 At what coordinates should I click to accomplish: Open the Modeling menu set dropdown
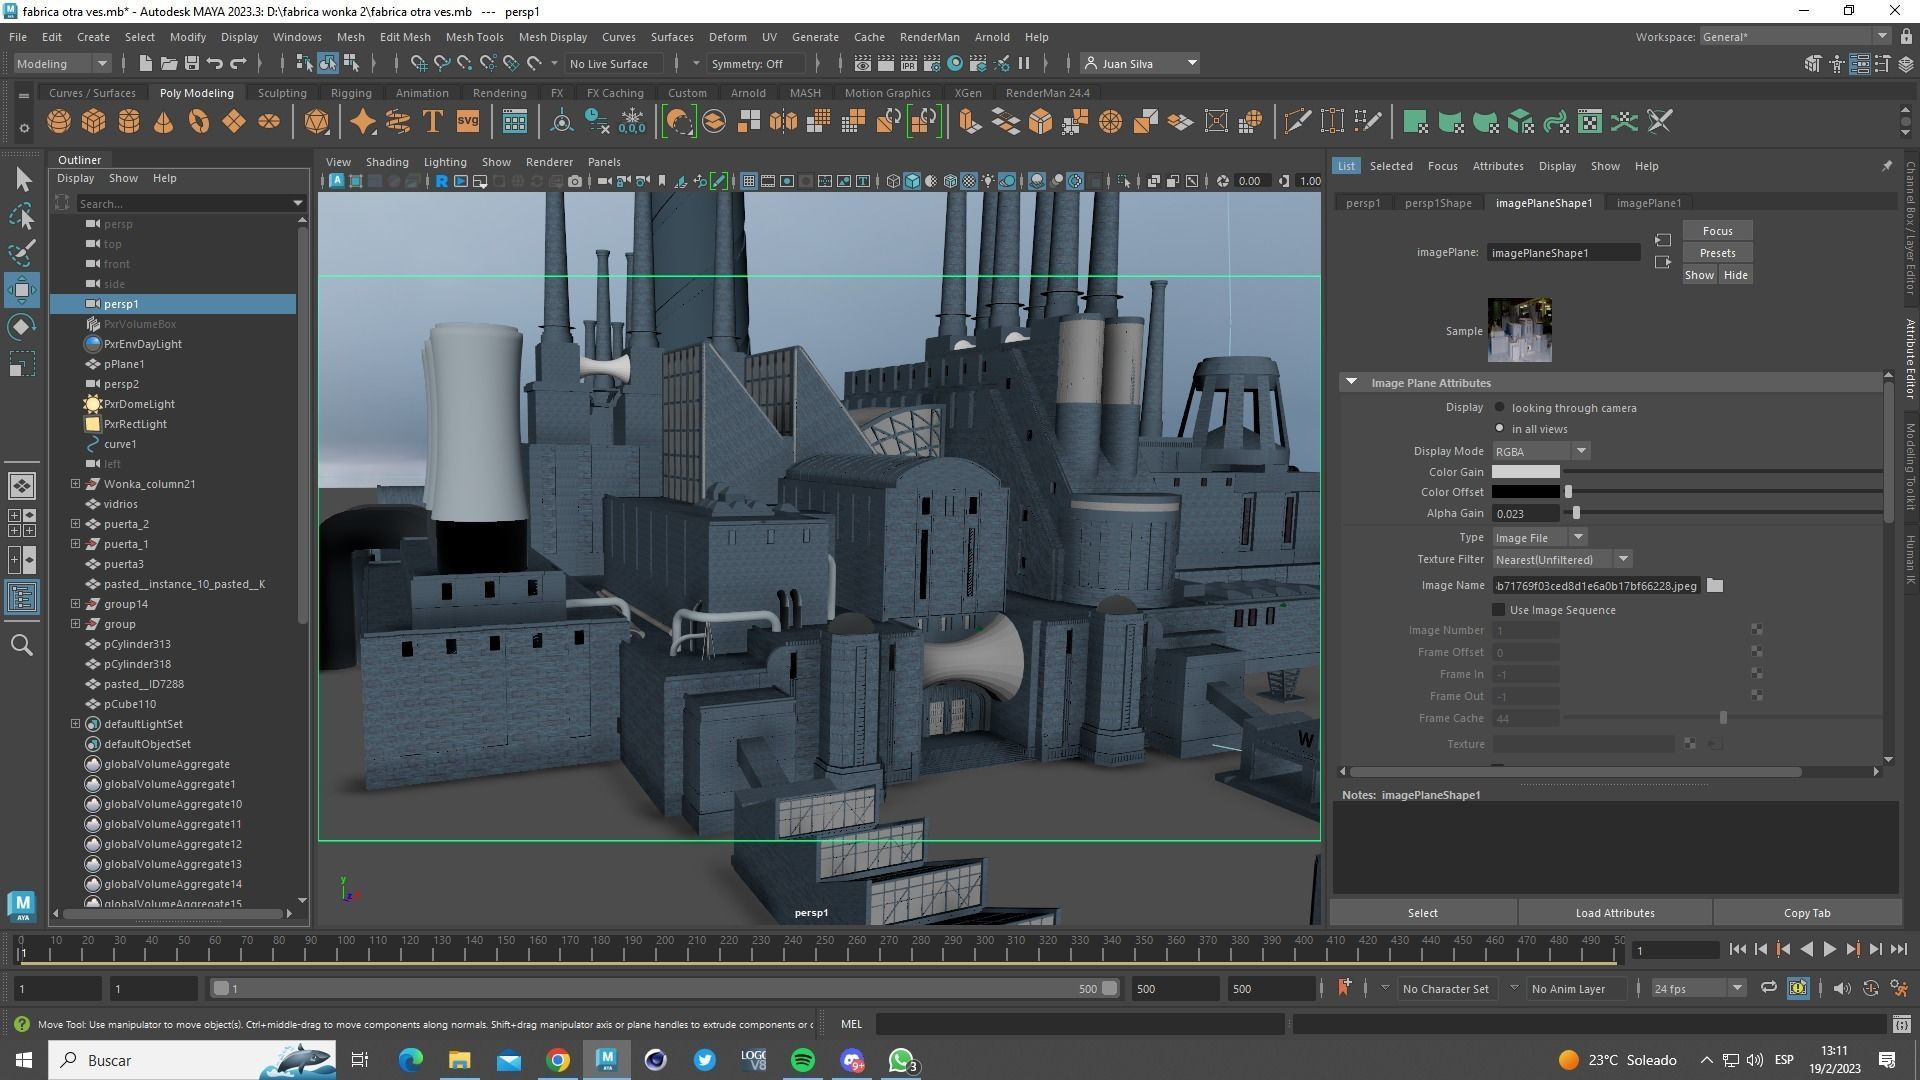coord(62,64)
